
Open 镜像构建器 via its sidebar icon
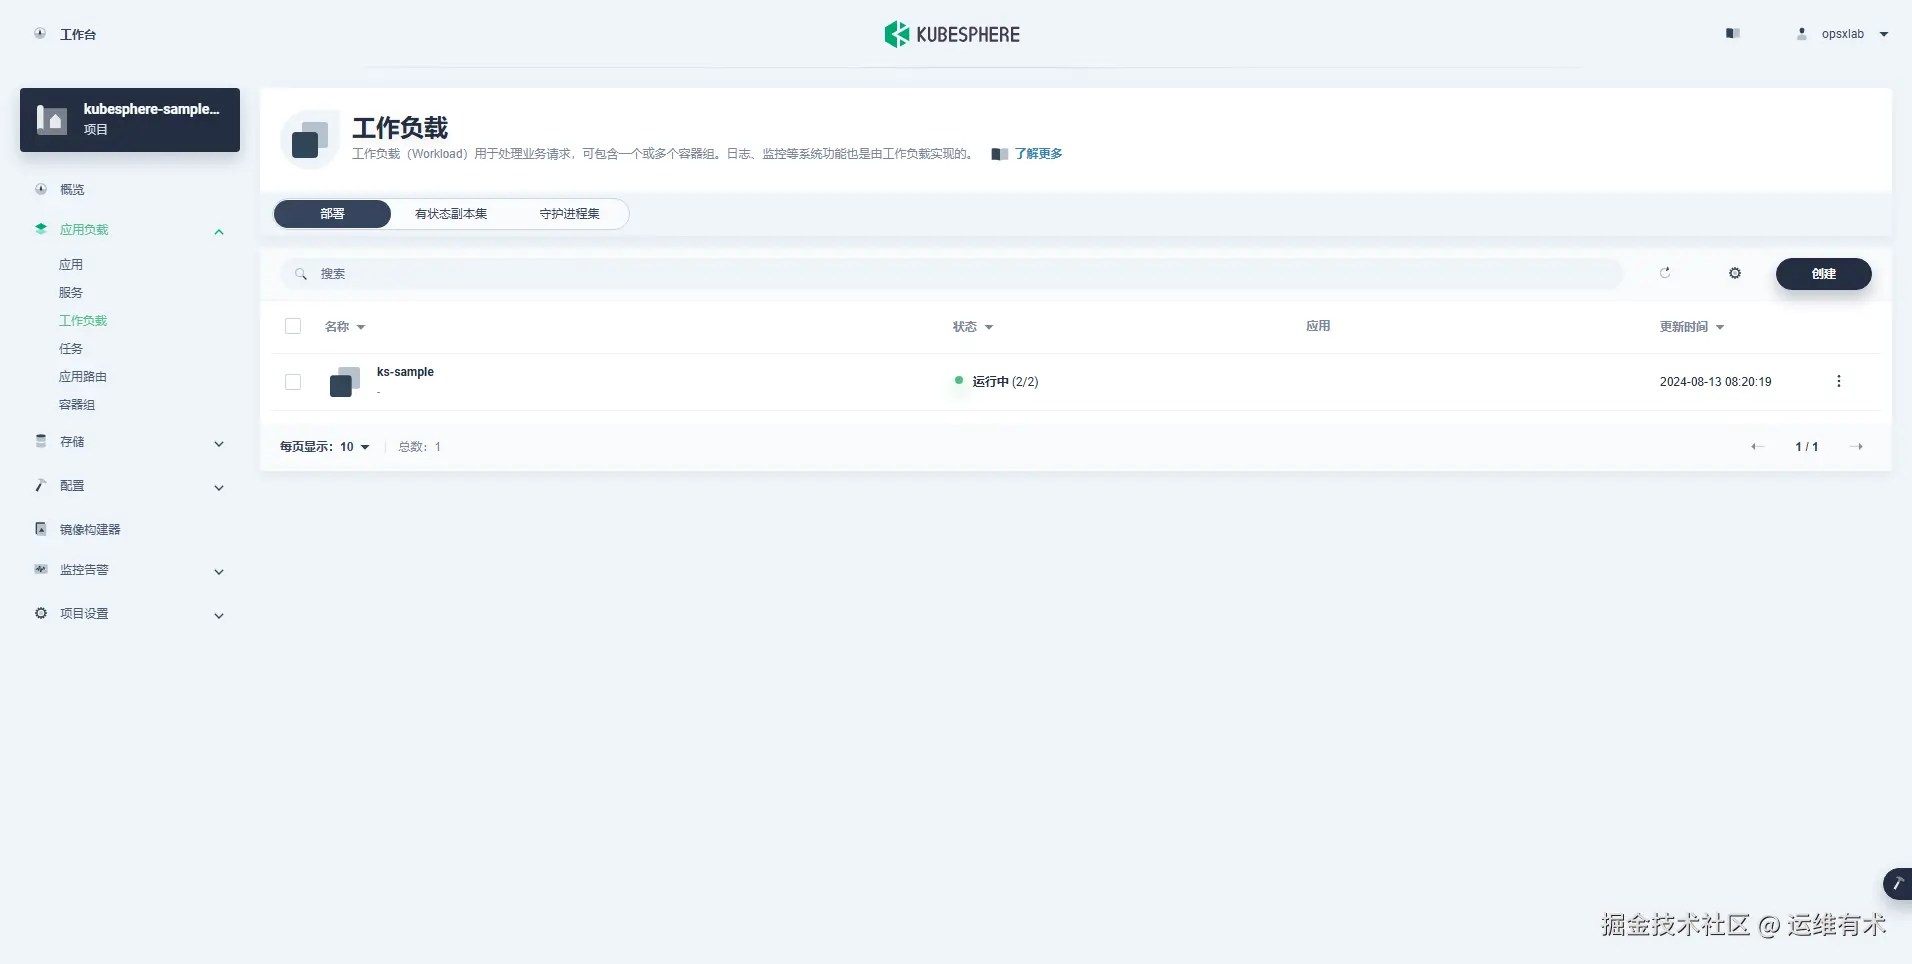pyautogui.click(x=40, y=528)
